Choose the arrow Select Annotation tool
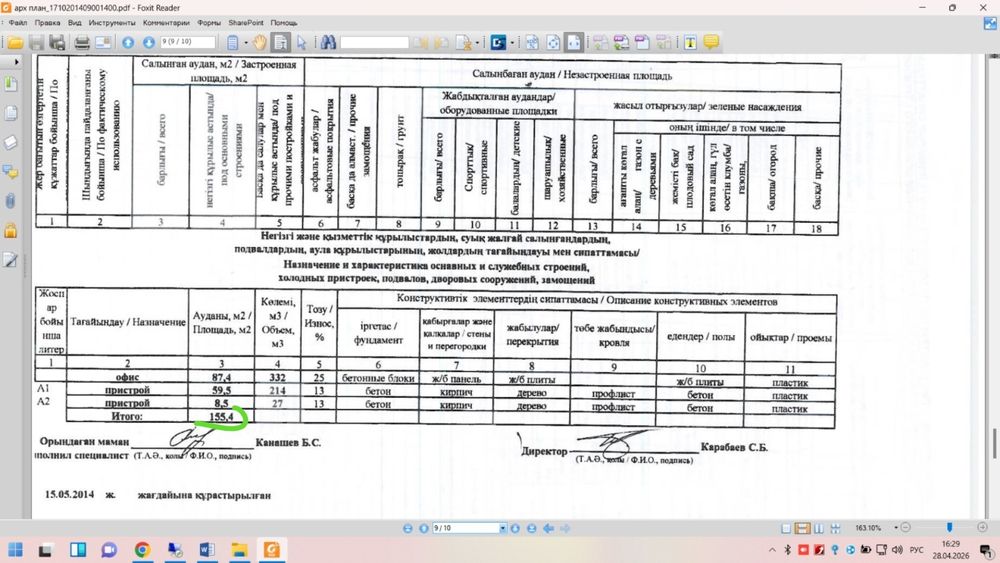The height and width of the screenshot is (563, 1000). [x=302, y=43]
